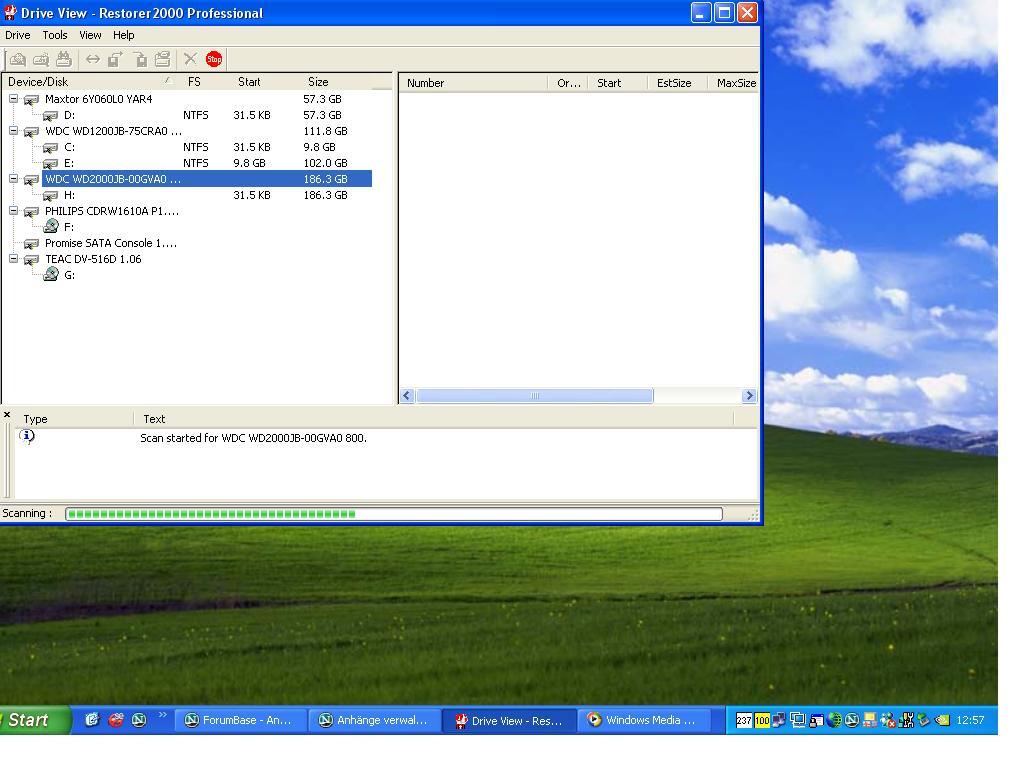Click the yellow 100 tray indicator
The height and width of the screenshot is (768, 1024).
(762, 720)
